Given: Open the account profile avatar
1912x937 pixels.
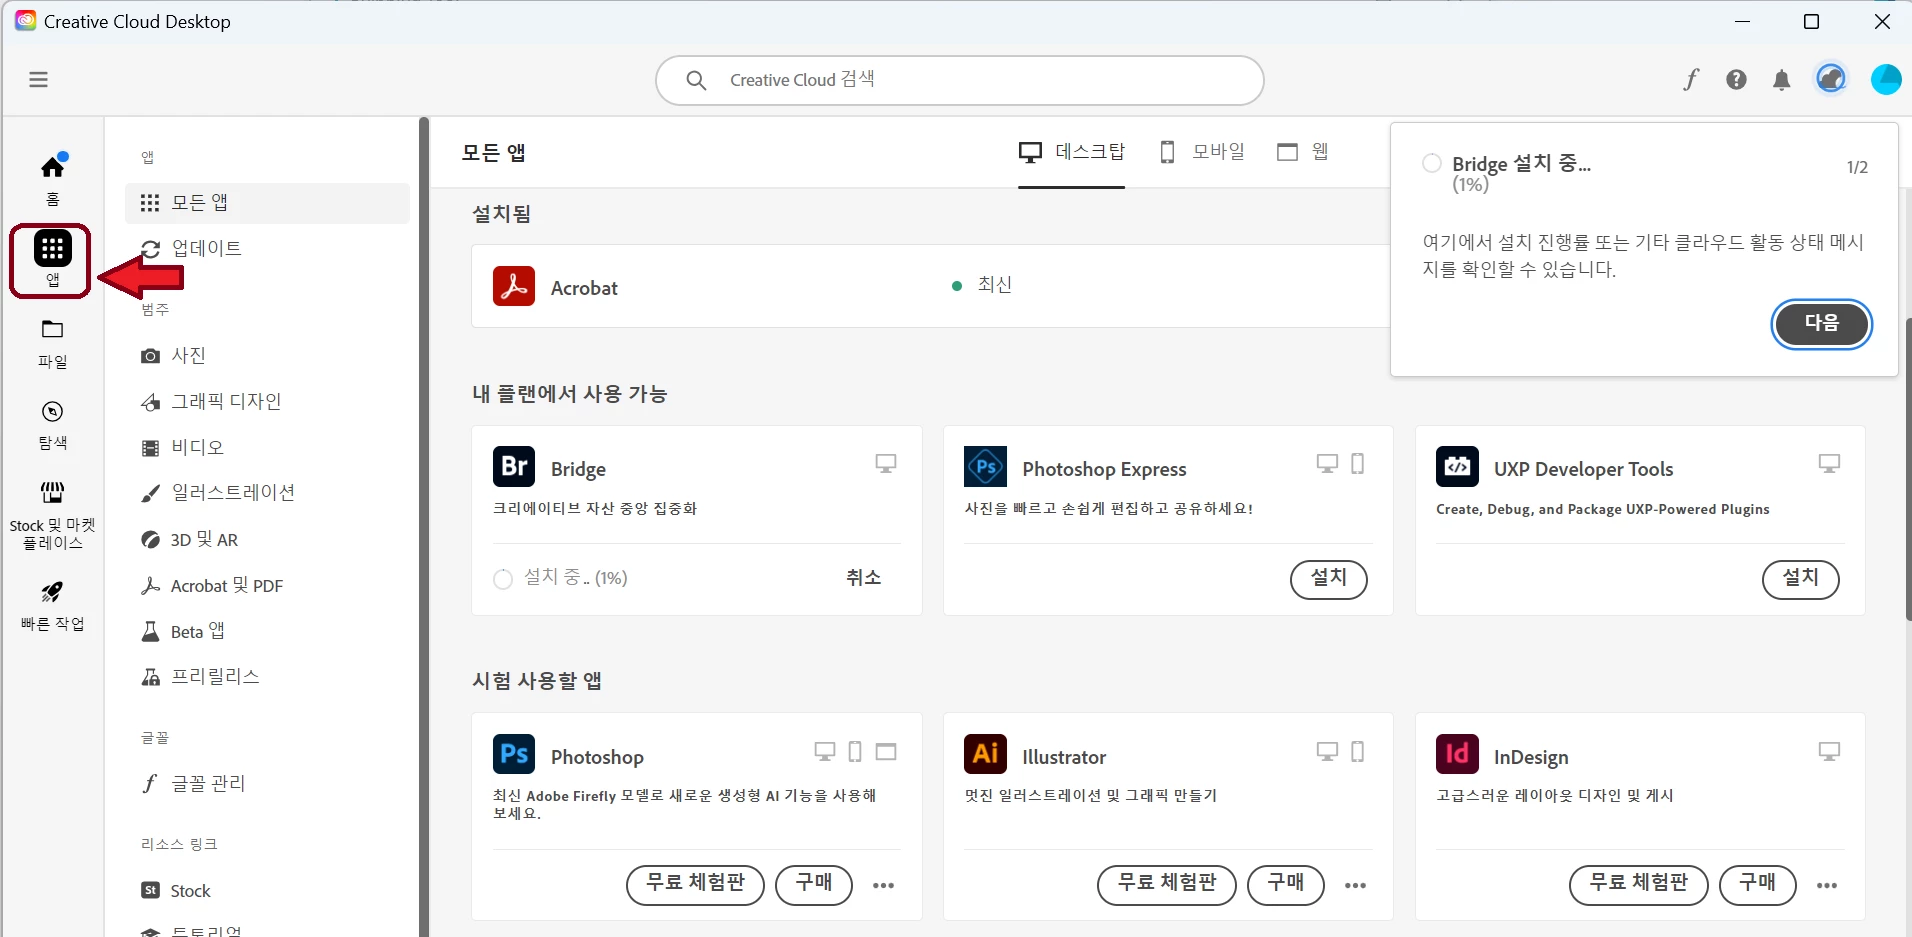Looking at the screenshot, I should pos(1886,79).
